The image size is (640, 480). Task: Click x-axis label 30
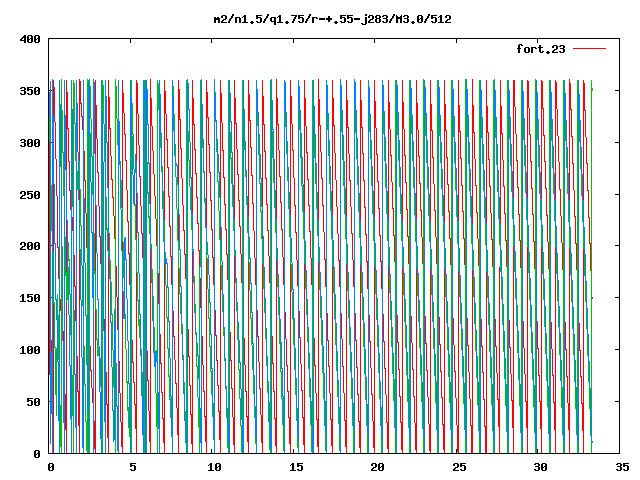coord(541,467)
